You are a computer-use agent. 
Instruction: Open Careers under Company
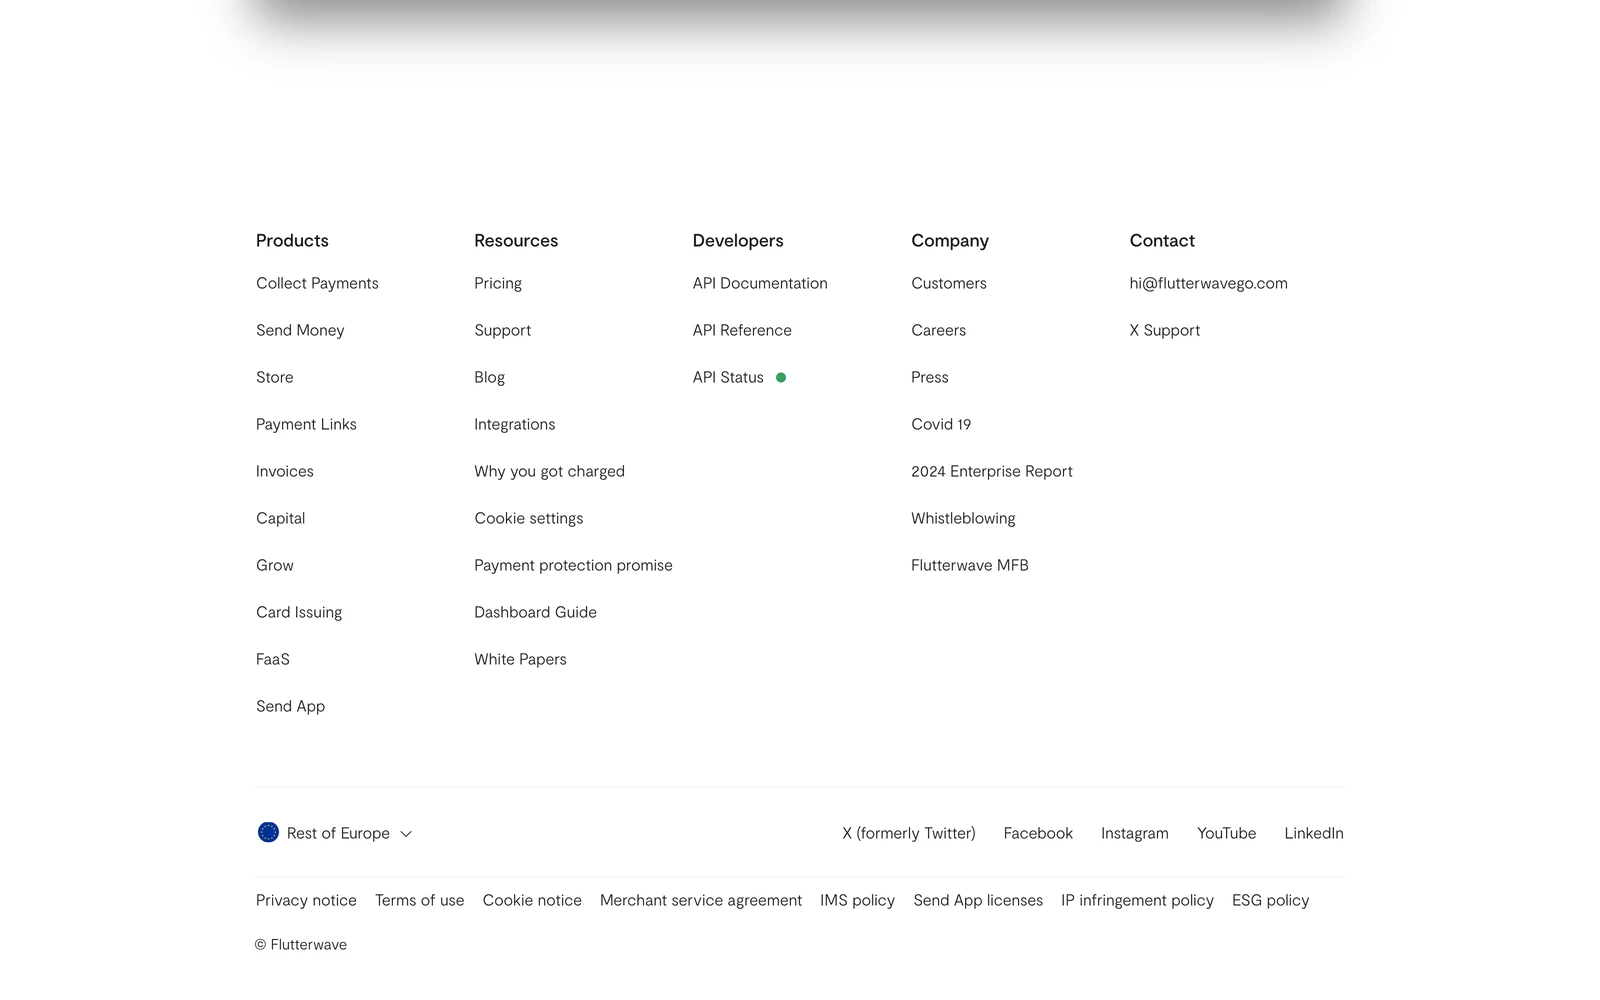tap(939, 330)
